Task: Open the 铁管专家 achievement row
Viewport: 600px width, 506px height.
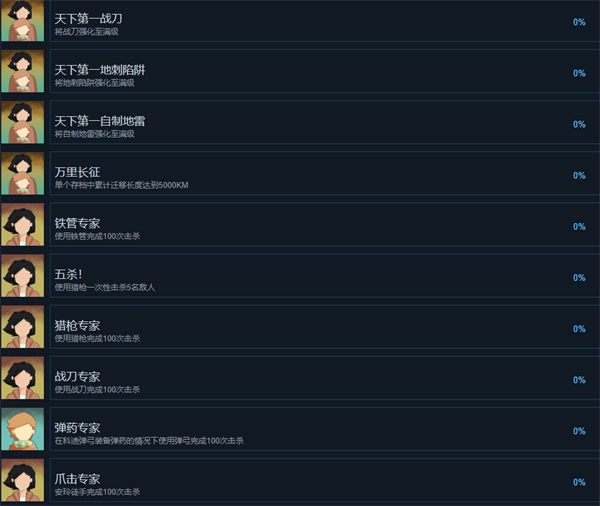Action: point(324,225)
